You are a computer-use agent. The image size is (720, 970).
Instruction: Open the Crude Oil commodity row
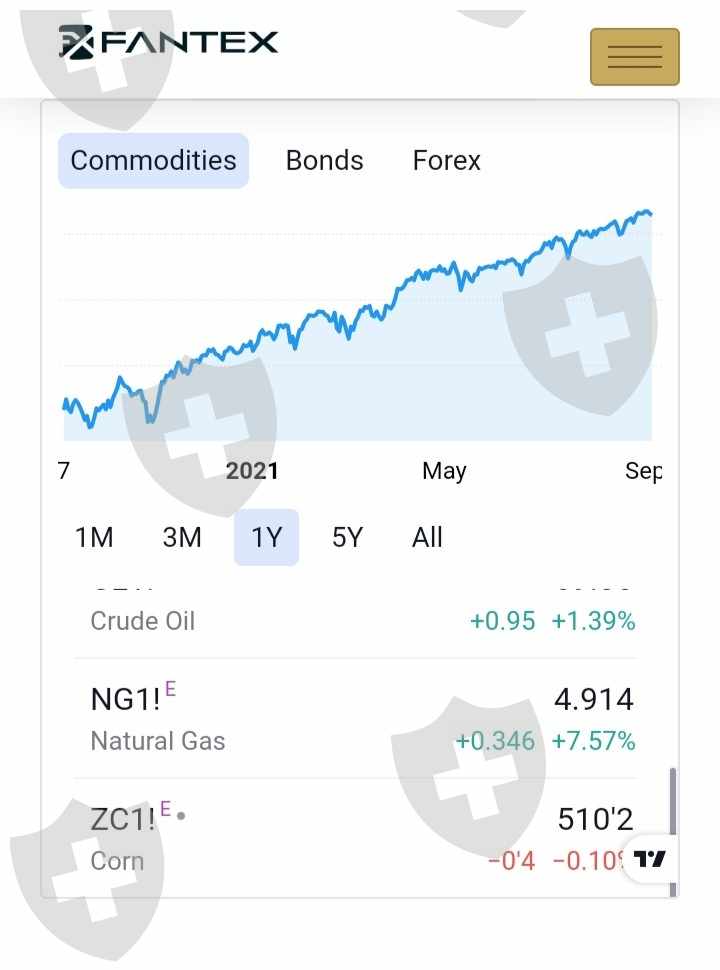click(143, 621)
